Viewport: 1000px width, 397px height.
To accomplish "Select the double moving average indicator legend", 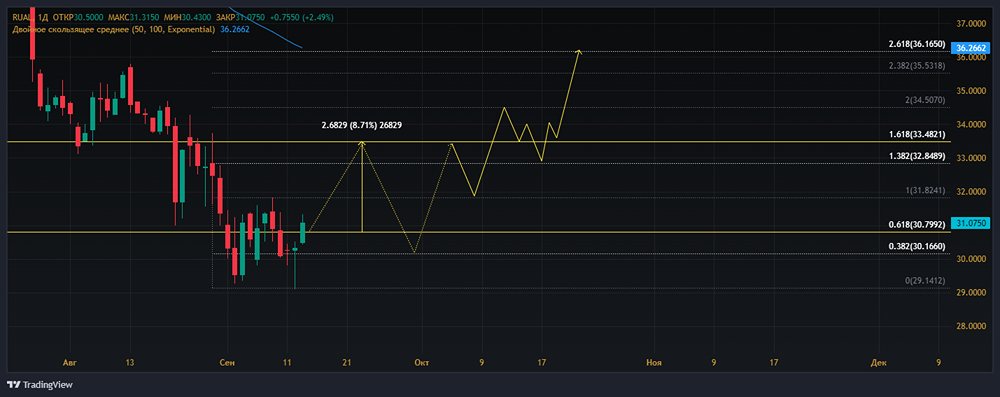I will coord(113,29).
